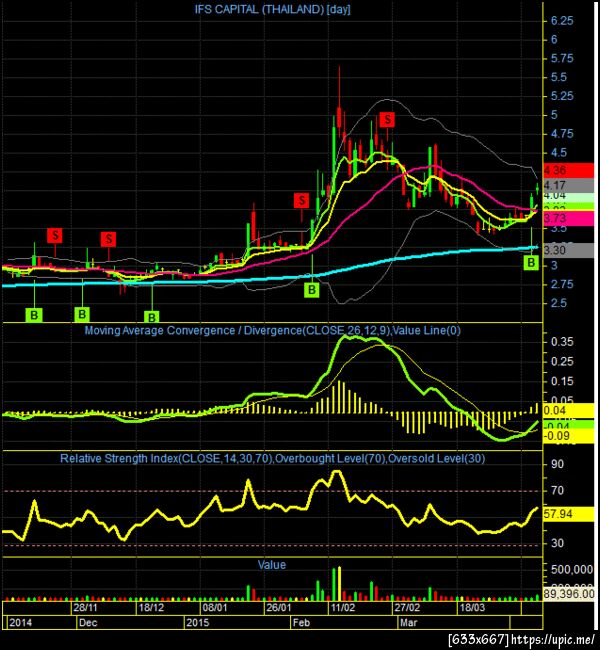Click the Value volume panel title

click(272, 565)
